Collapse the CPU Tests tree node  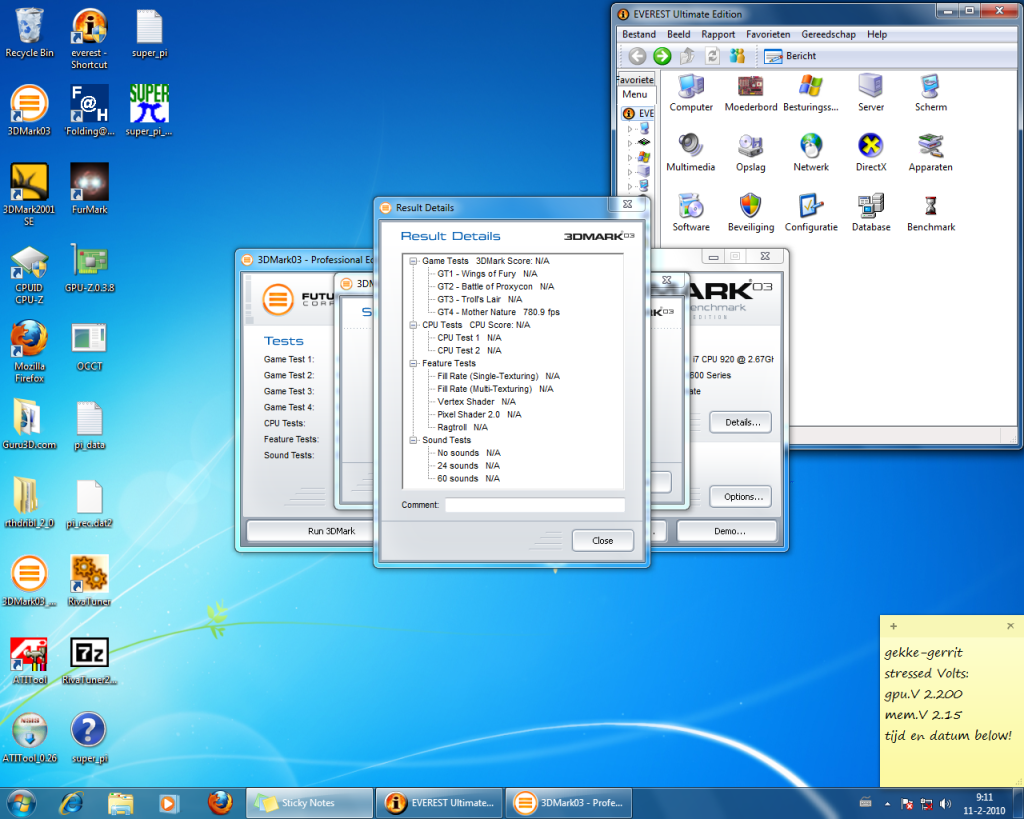(413, 325)
